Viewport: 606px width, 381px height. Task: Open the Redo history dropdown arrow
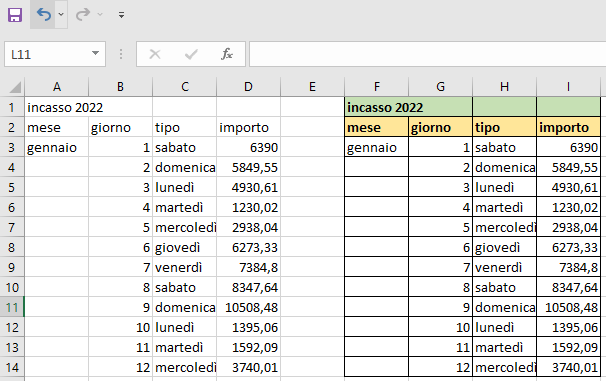point(100,15)
